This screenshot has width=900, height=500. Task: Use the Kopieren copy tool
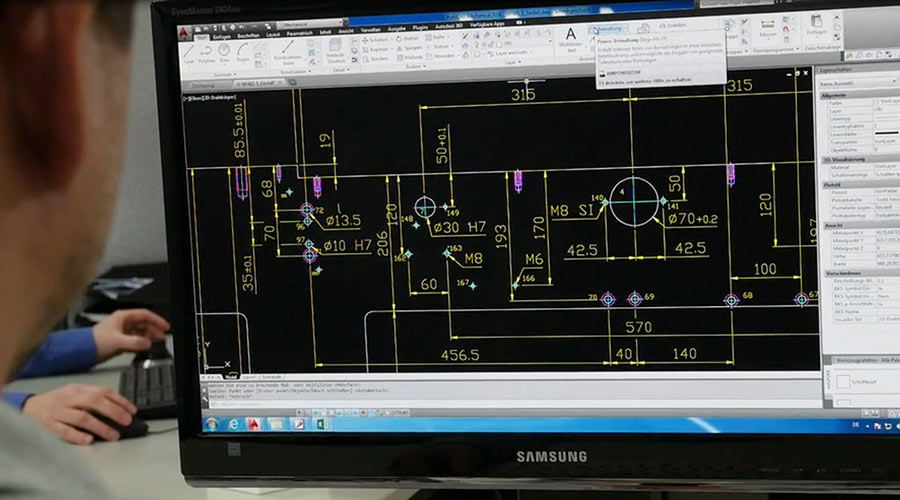(x=376, y=49)
